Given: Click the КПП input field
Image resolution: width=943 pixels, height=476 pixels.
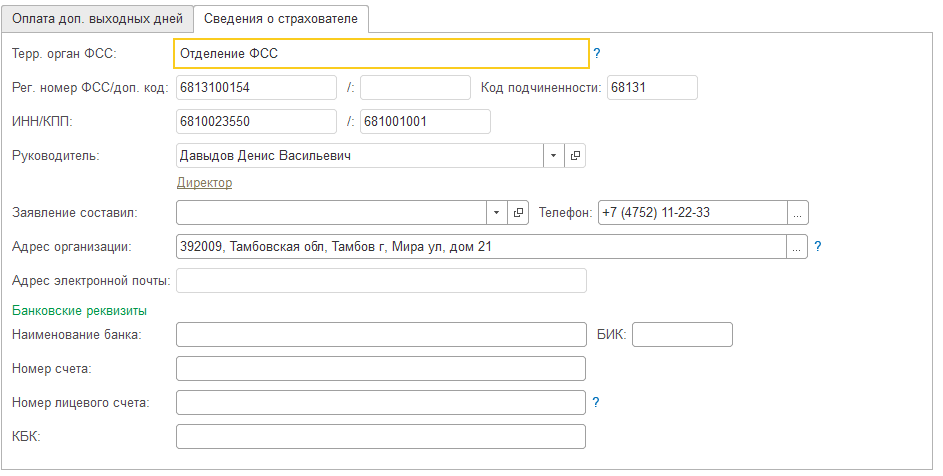Looking at the screenshot, I should pos(425,121).
